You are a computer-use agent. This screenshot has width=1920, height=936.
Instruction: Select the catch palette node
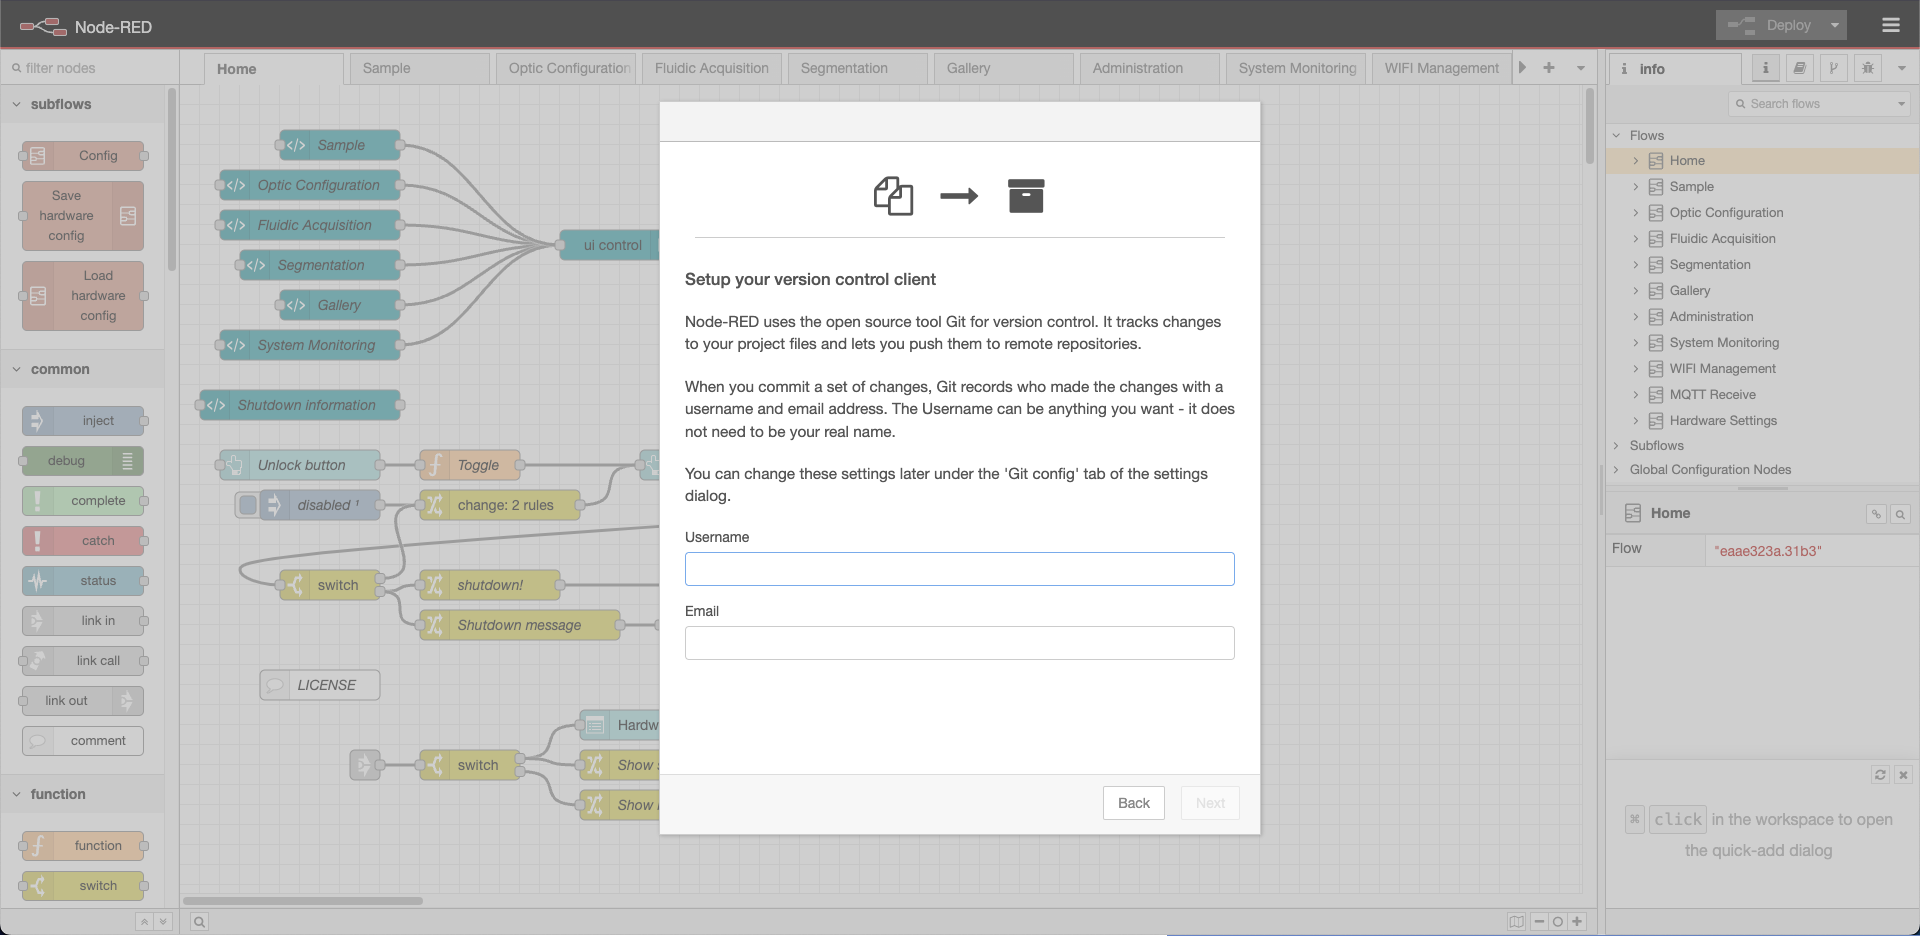83,541
